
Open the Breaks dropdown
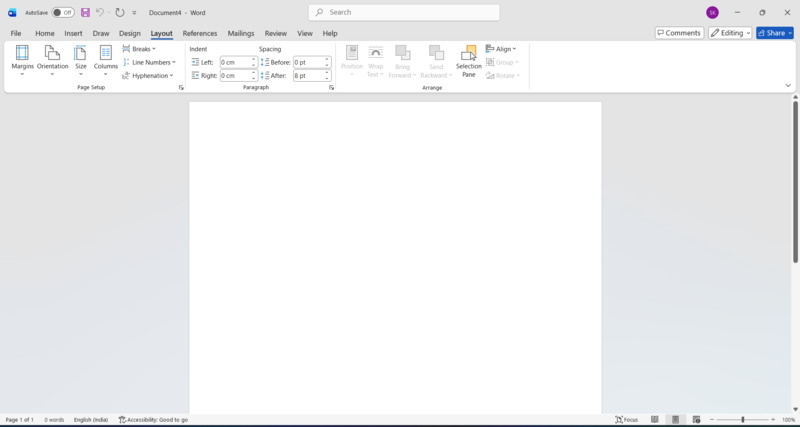coord(139,49)
